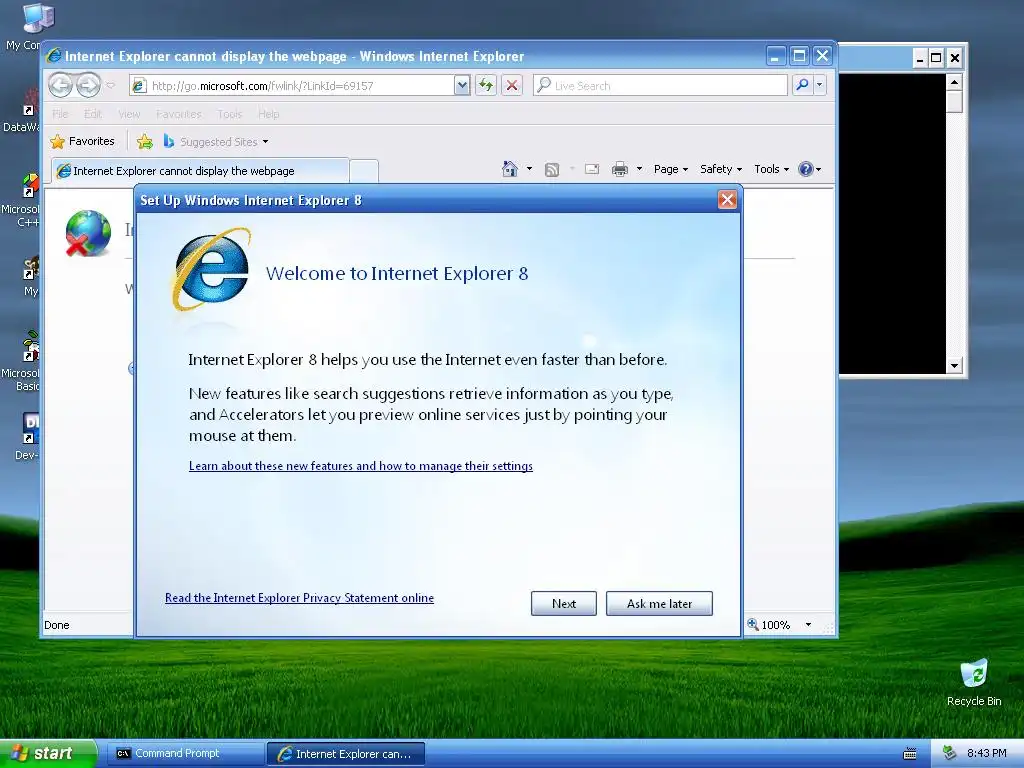This screenshot has height=768, width=1024.
Task: Open the Help menu
Action: tap(268, 114)
